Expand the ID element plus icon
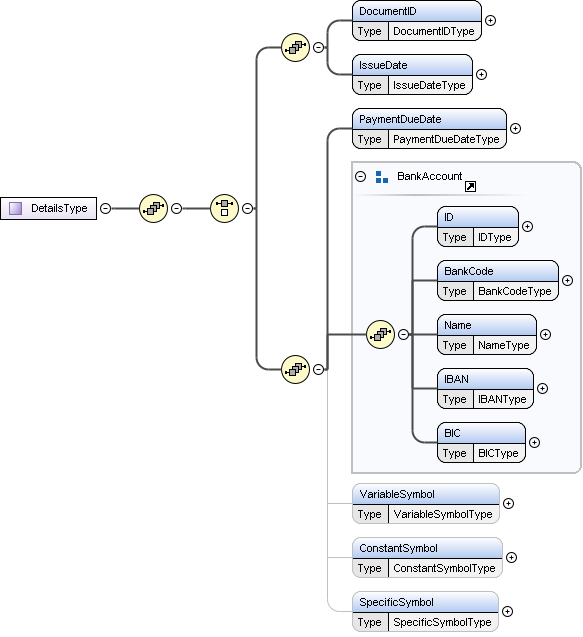The width and height of the screenshot is (583, 637). coord(527,226)
